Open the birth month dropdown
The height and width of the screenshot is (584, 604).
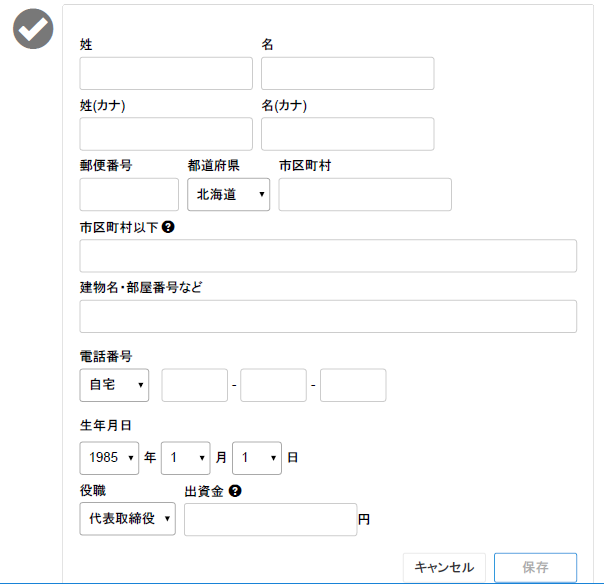point(186,458)
